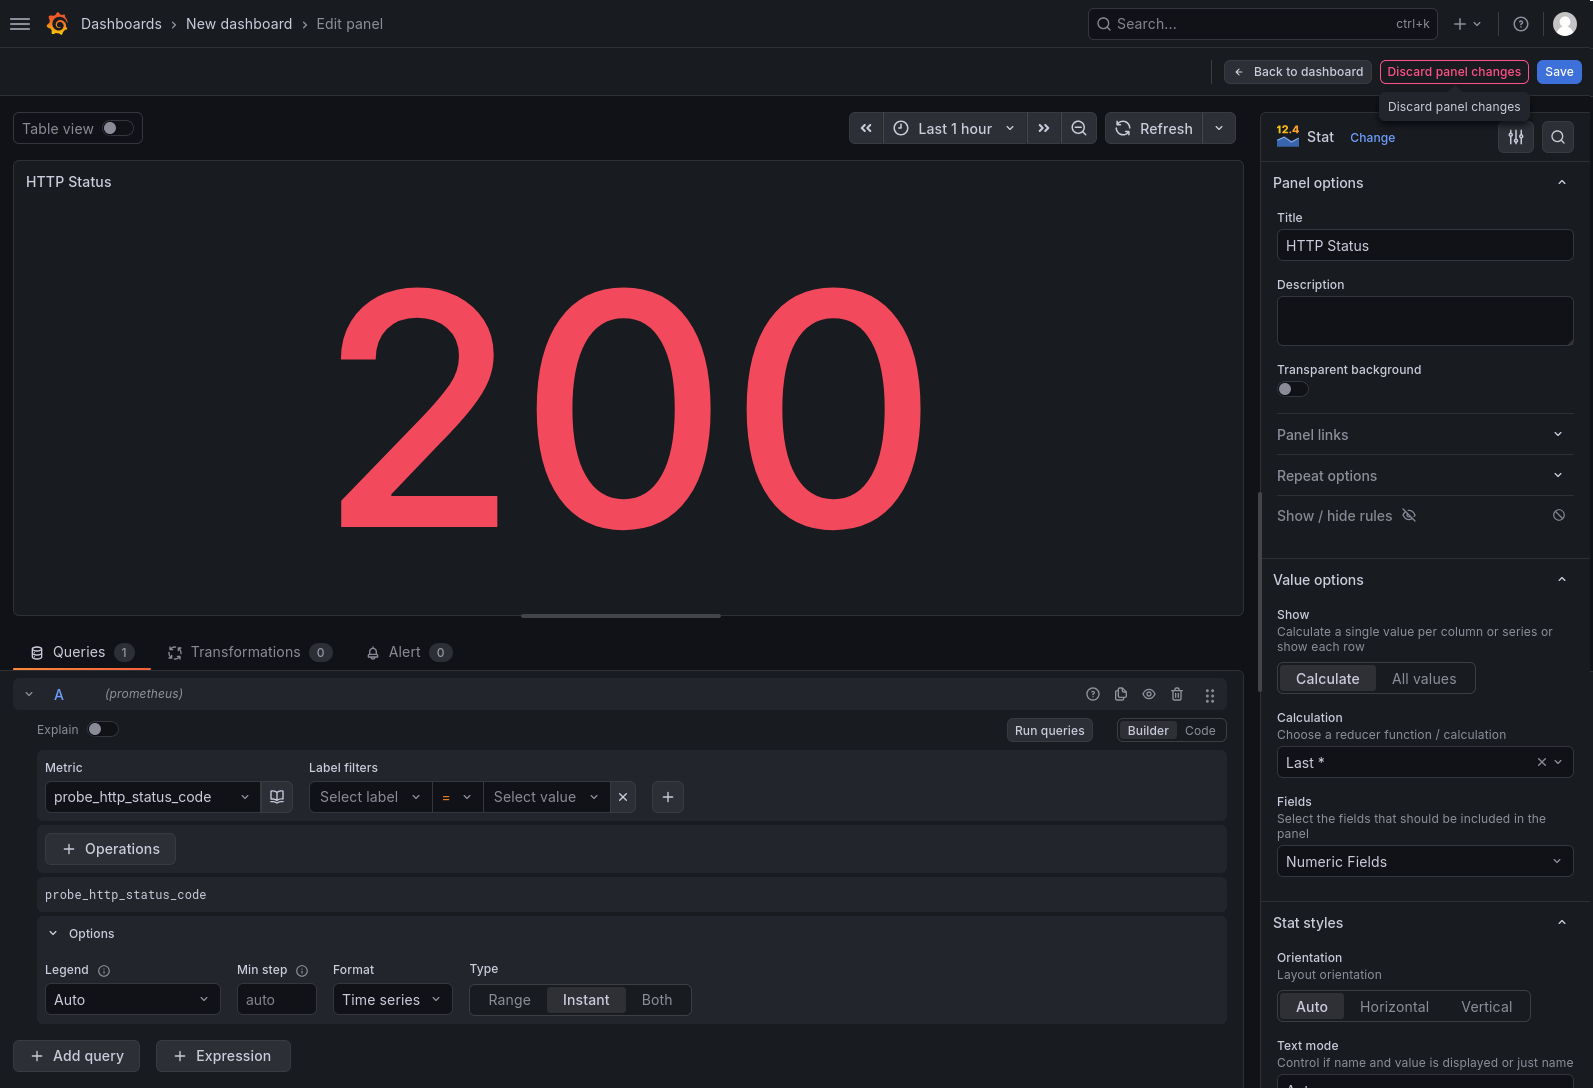Switch to Transformations tab
The image size is (1593, 1088).
pyautogui.click(x=250, y=652)
